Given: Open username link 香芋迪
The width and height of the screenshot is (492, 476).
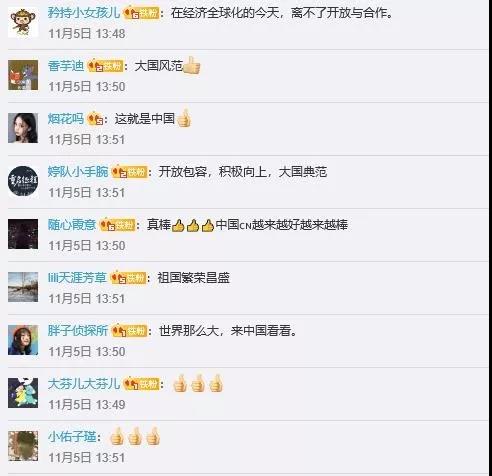Looking at the screenshot, I should coord(66,66).
